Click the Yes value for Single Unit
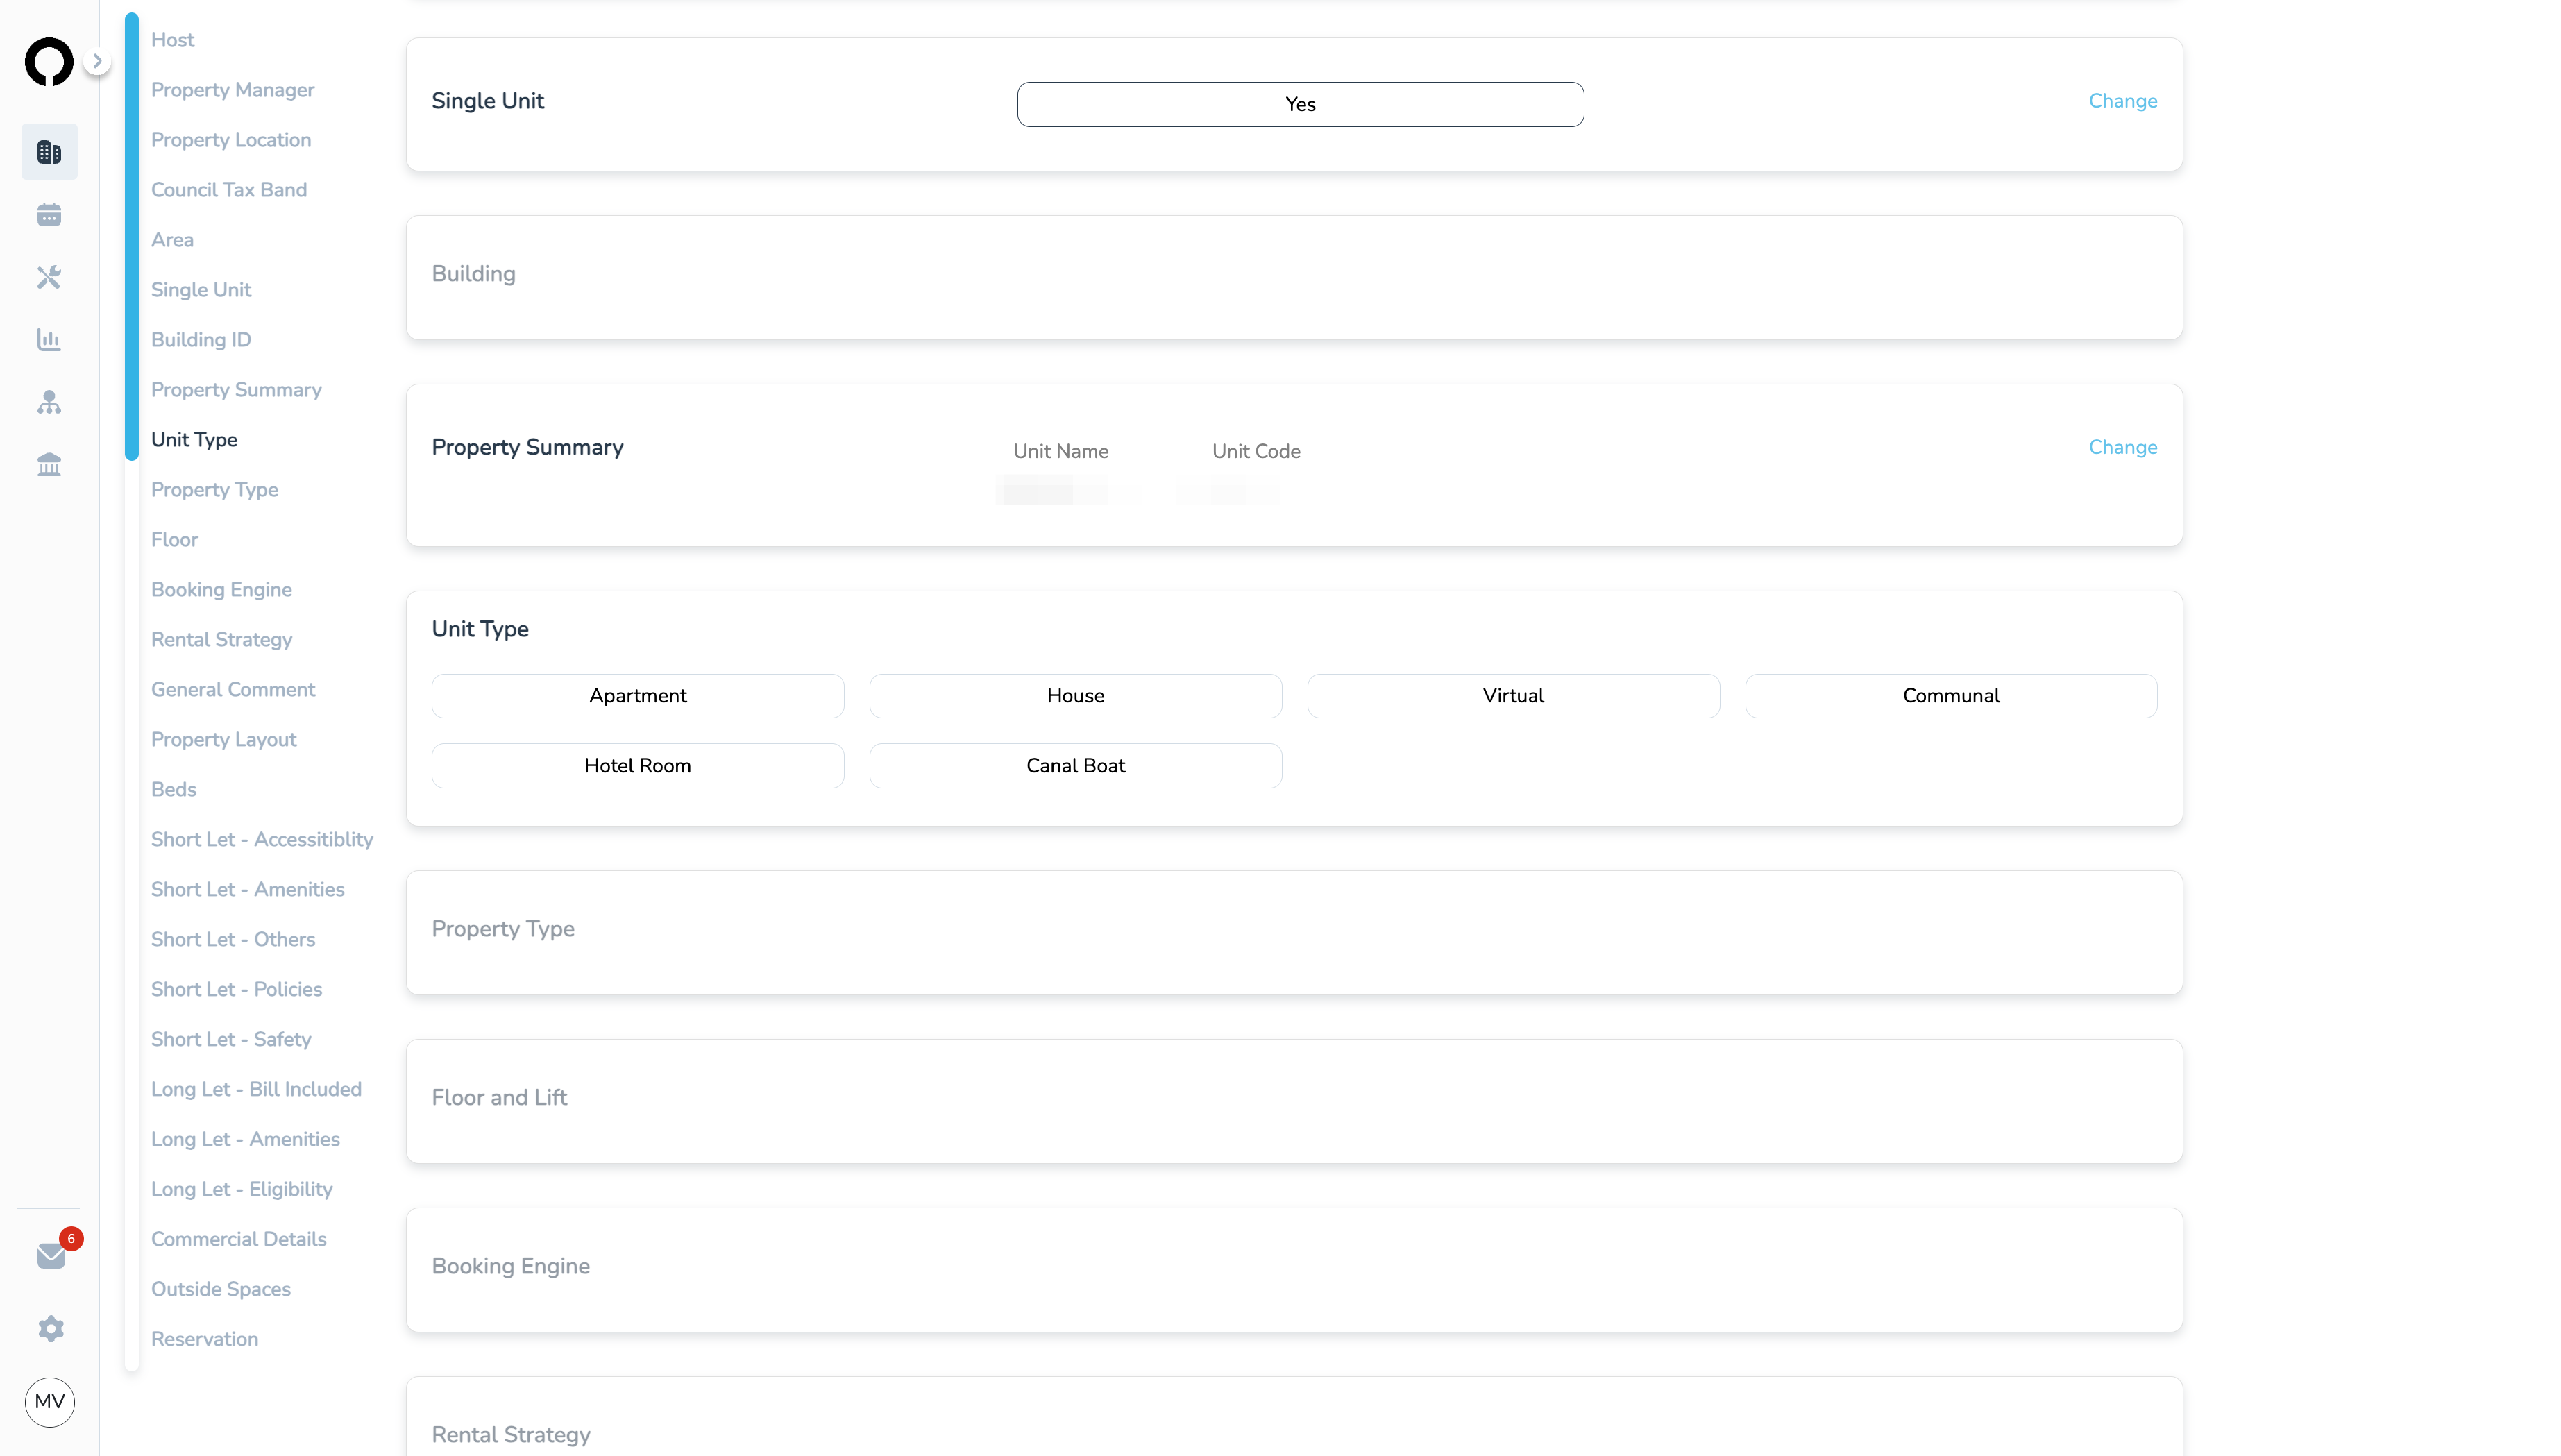The image size is (2561, 1456). point(1301,104)
